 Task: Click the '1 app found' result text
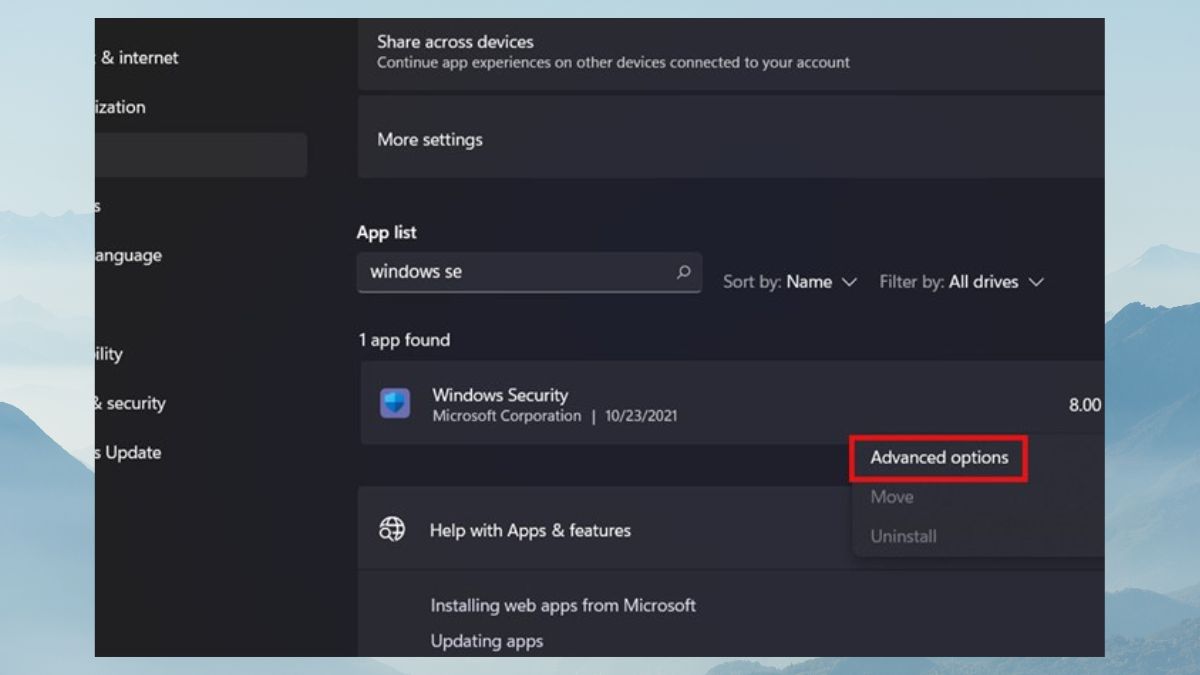[404, 340]
